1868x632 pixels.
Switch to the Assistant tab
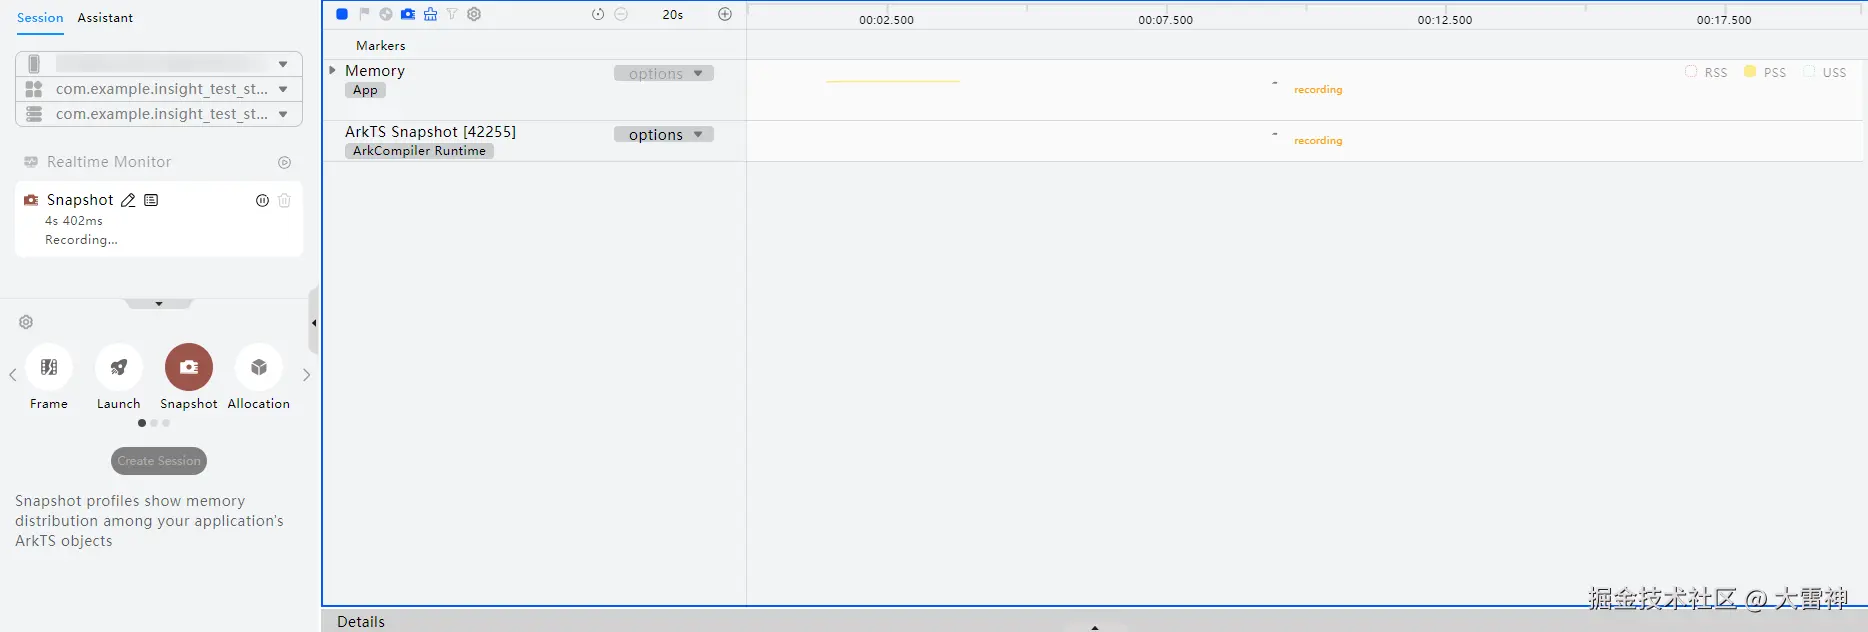click(x=105, y=18)
